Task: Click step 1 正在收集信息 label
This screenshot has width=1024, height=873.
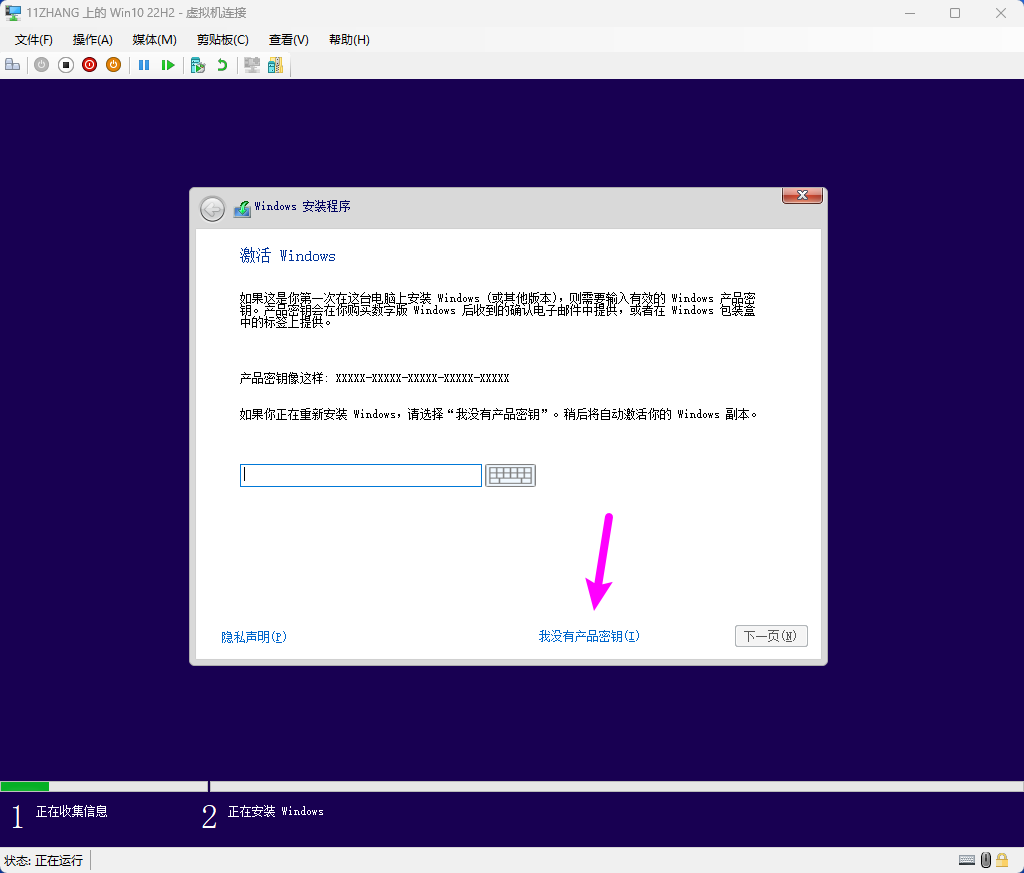Action: [71, 812]
